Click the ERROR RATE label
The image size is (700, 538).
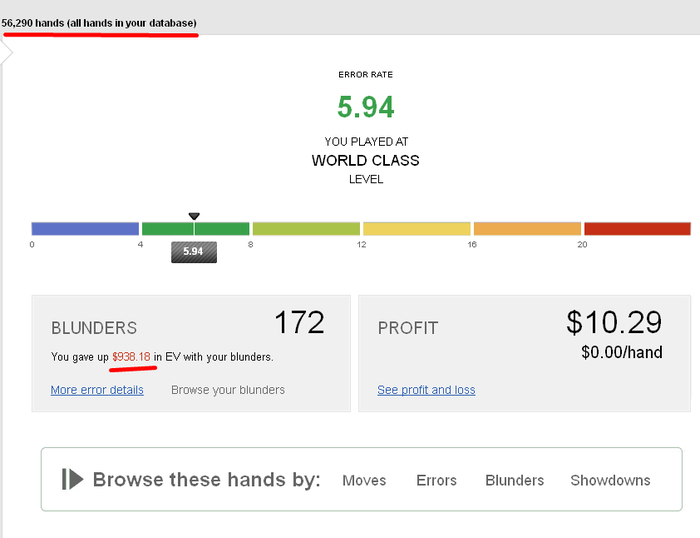coord(366,75)
